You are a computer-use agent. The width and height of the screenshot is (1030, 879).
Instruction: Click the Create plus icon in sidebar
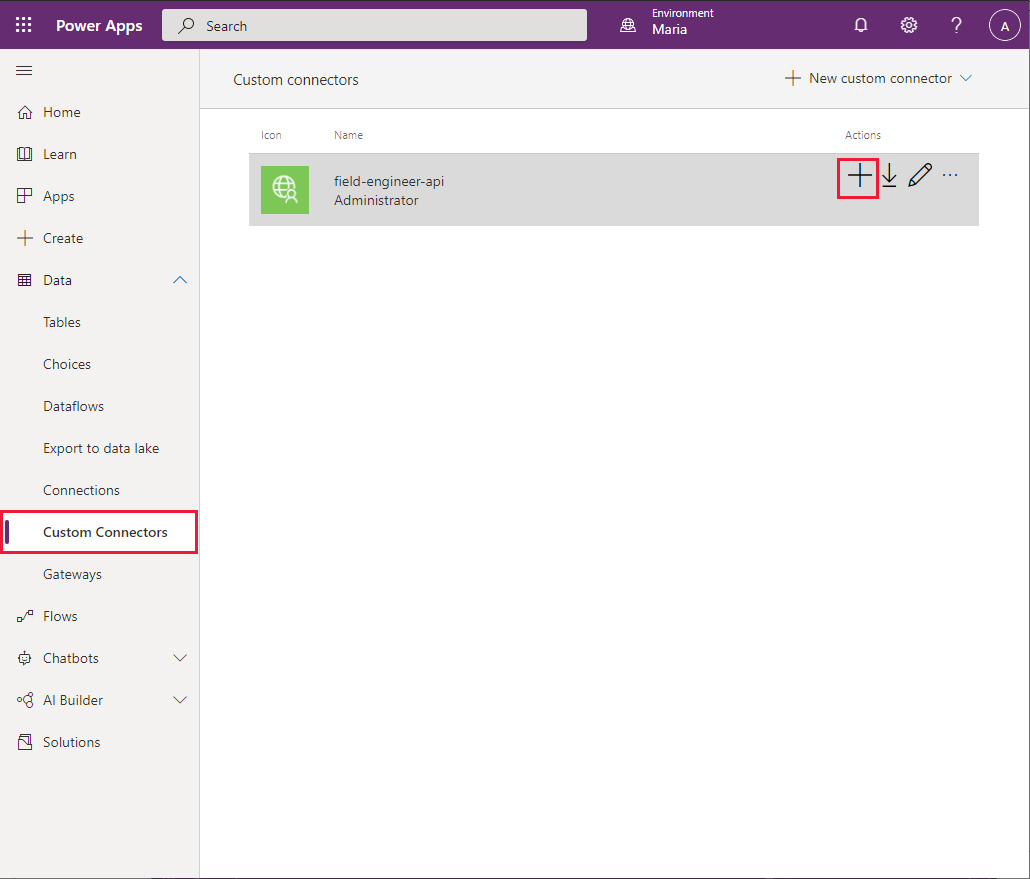click(x=25, y=238)
